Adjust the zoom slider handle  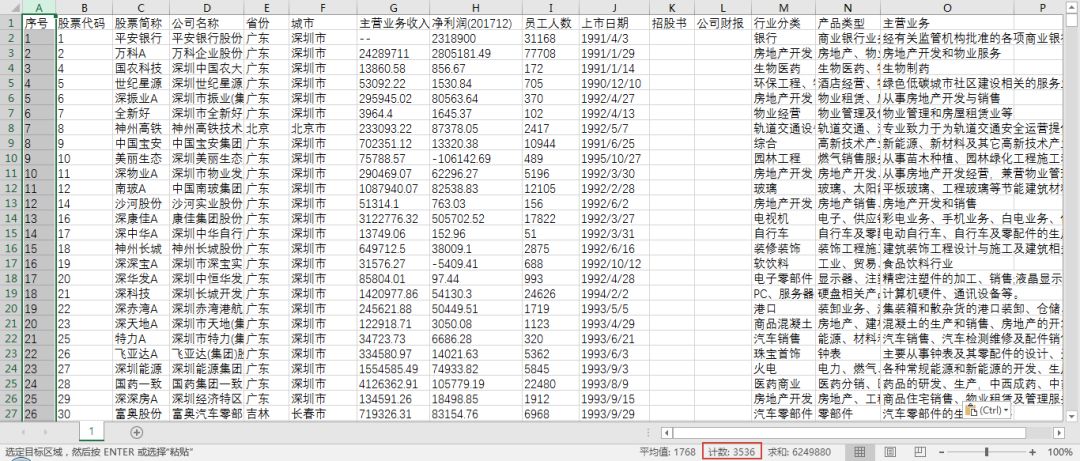pos(988,453)
